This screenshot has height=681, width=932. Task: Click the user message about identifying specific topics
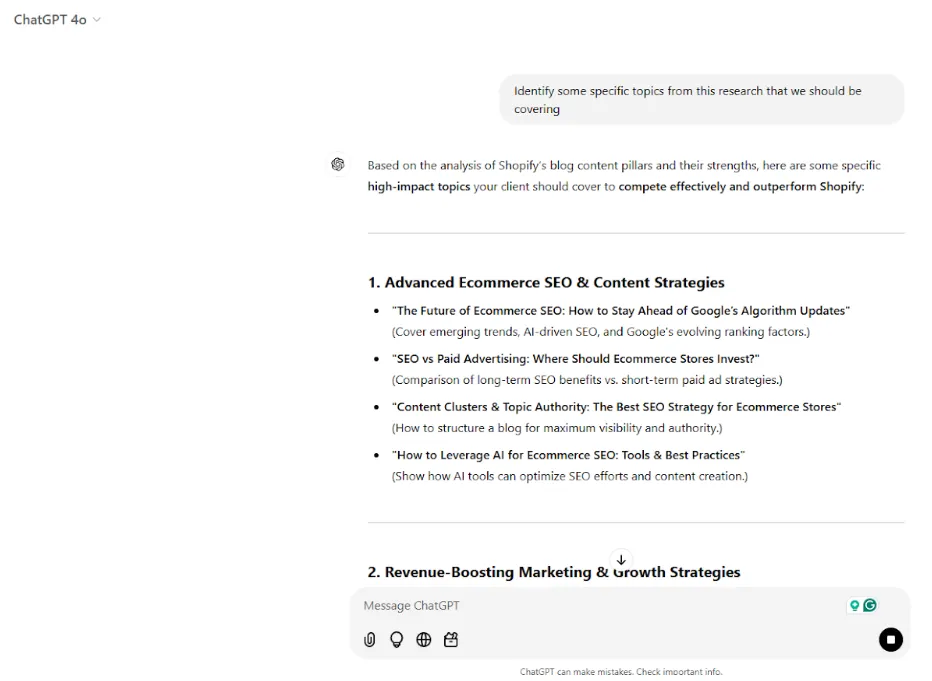click(701, 100)
